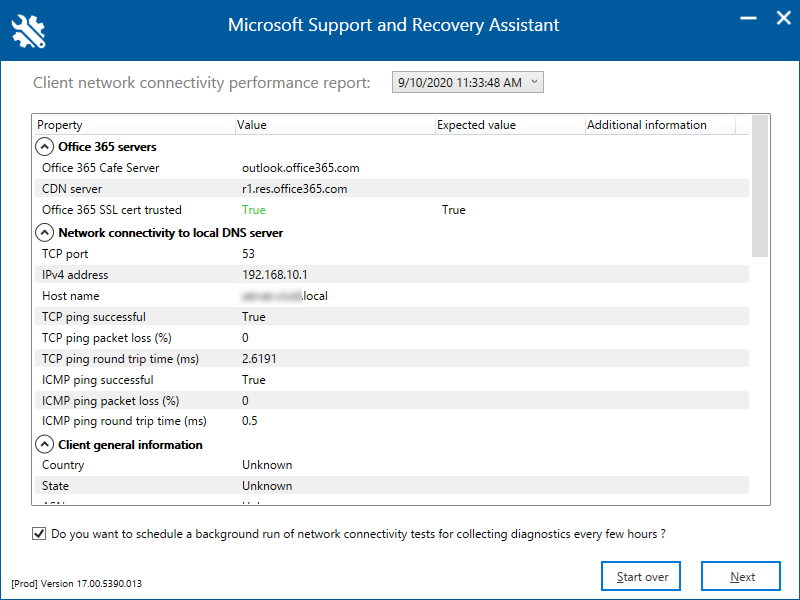Select the Office 365 Cafe Server row
This screenshot has height=600, width=800.
[392, 168]
